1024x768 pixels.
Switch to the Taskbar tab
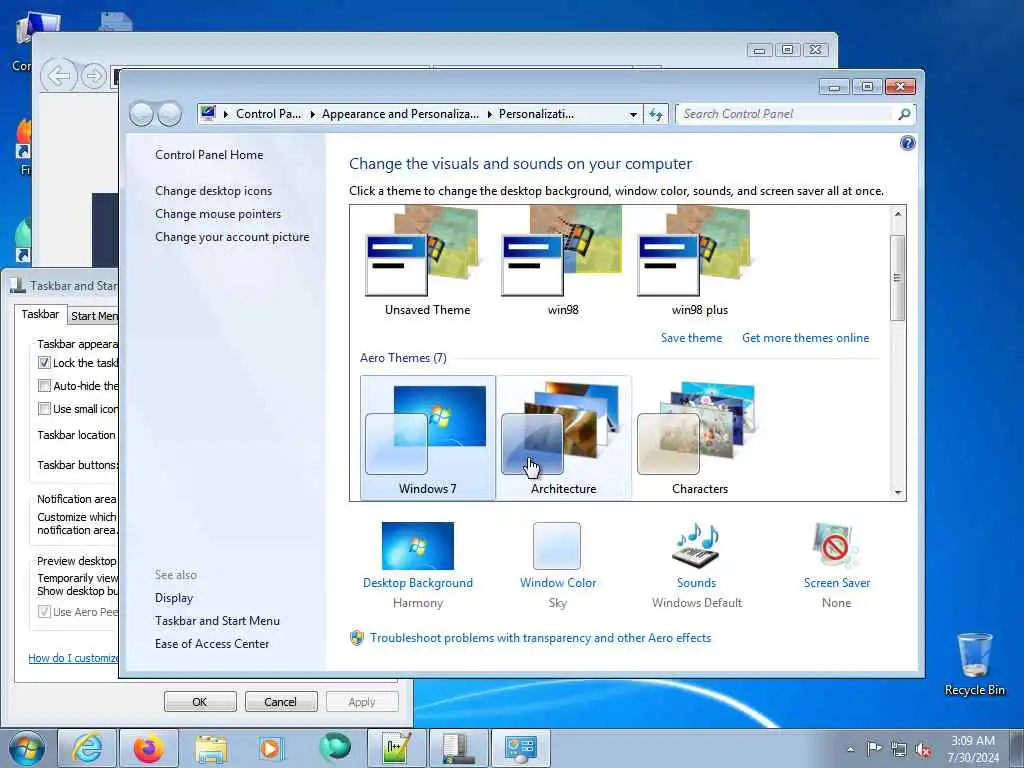[x=40, y=314]
